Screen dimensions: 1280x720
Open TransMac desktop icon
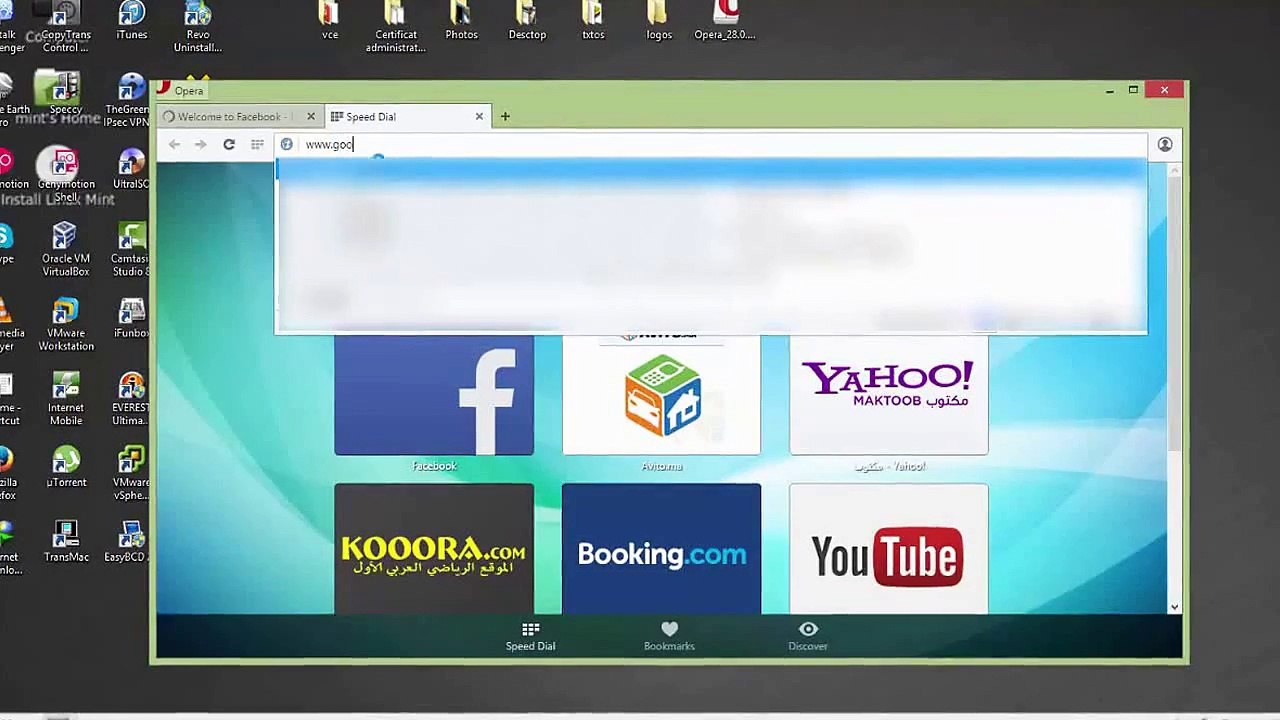66,542
